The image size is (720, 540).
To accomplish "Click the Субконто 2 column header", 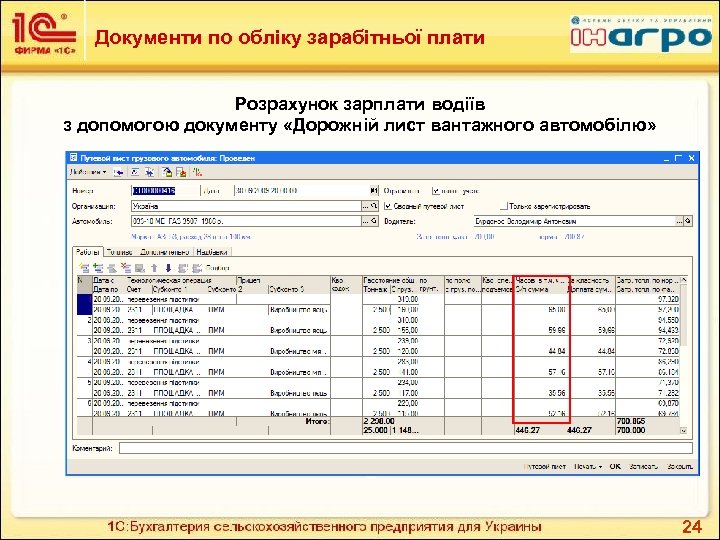I will pos(237,289).
